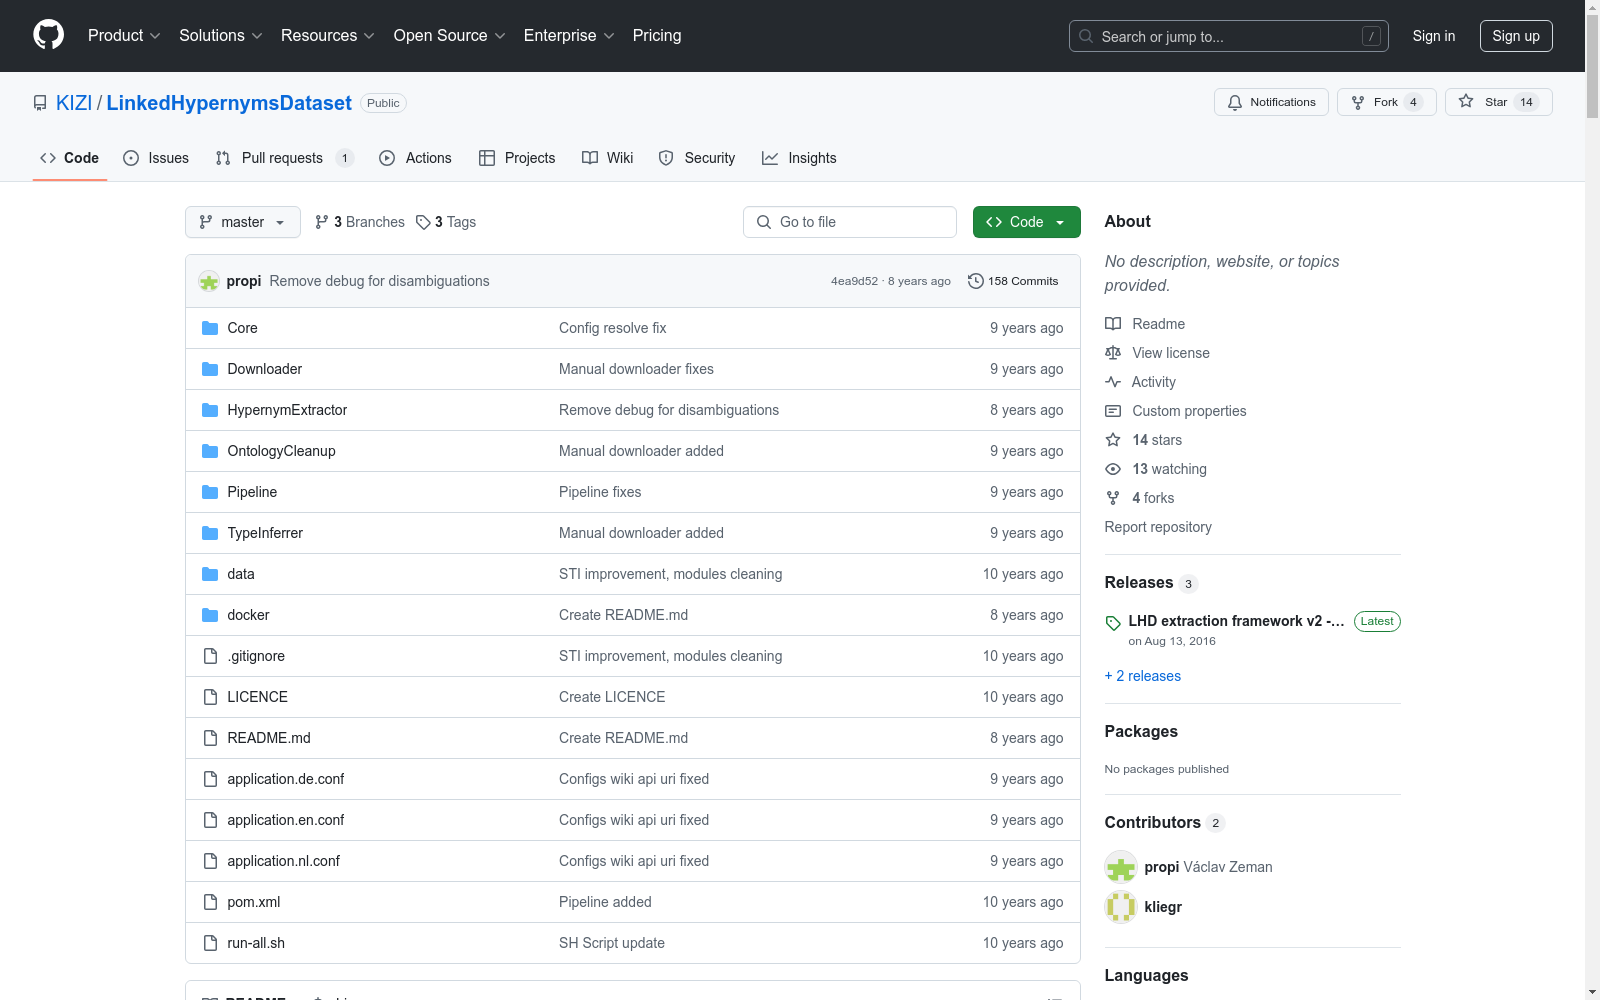The image size is (1600, 1000).
Task: Switch to the Projects tab
Action: (x=517, y=158)
